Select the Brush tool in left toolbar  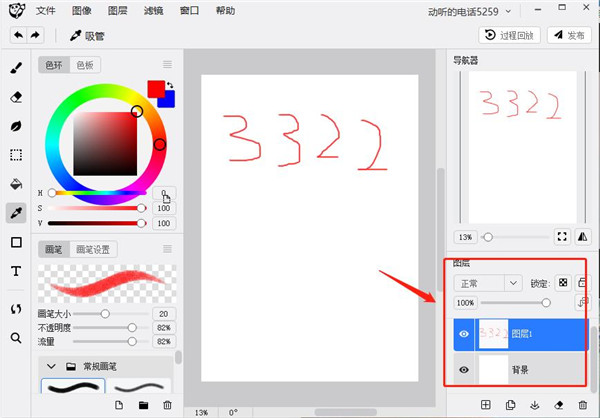click(x=16, y=68)
